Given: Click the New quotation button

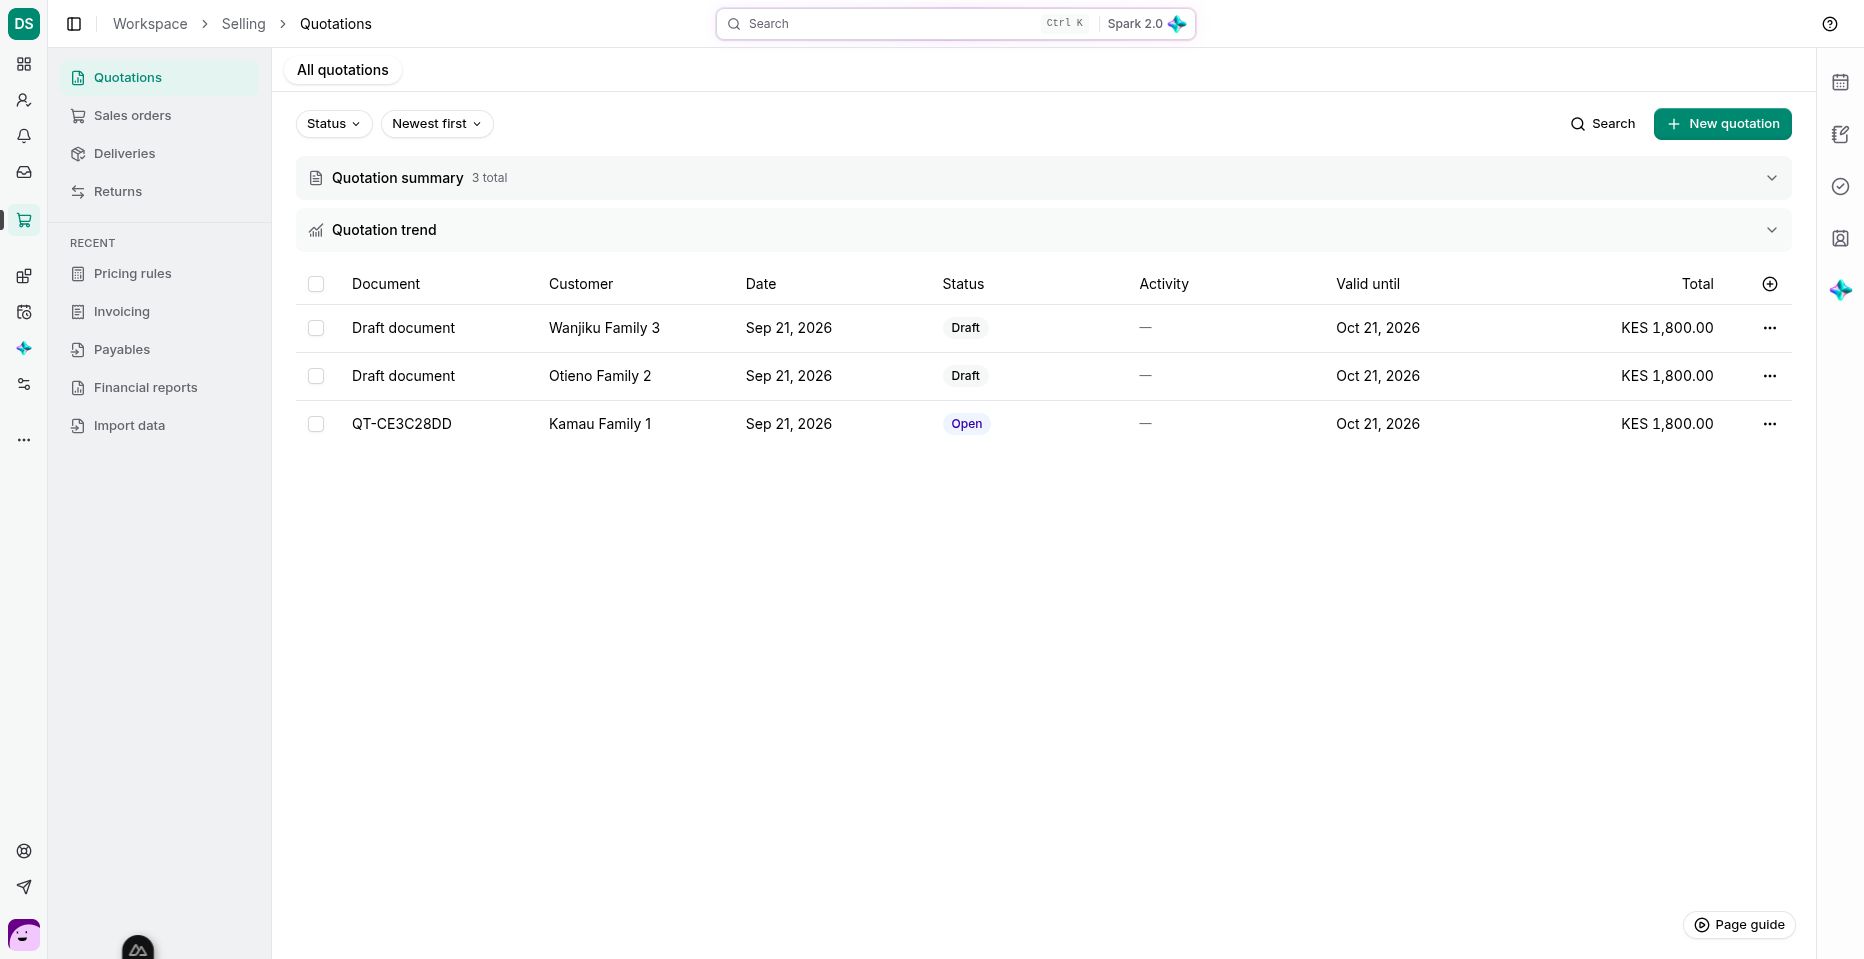Looking at the screenshot, I should coord(1722,124).
